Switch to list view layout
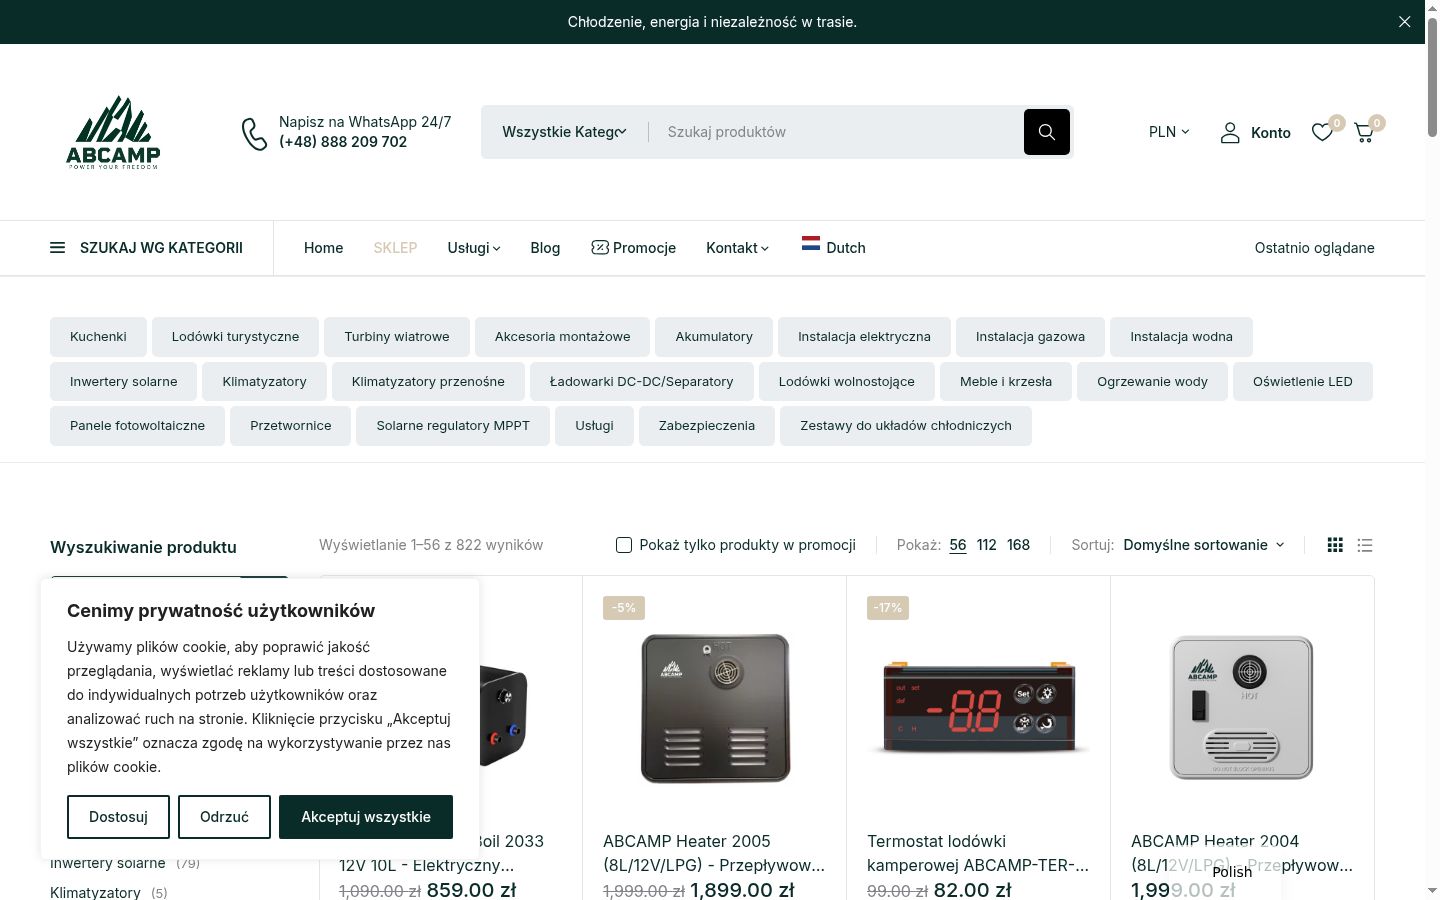 tap(1365, 545)
